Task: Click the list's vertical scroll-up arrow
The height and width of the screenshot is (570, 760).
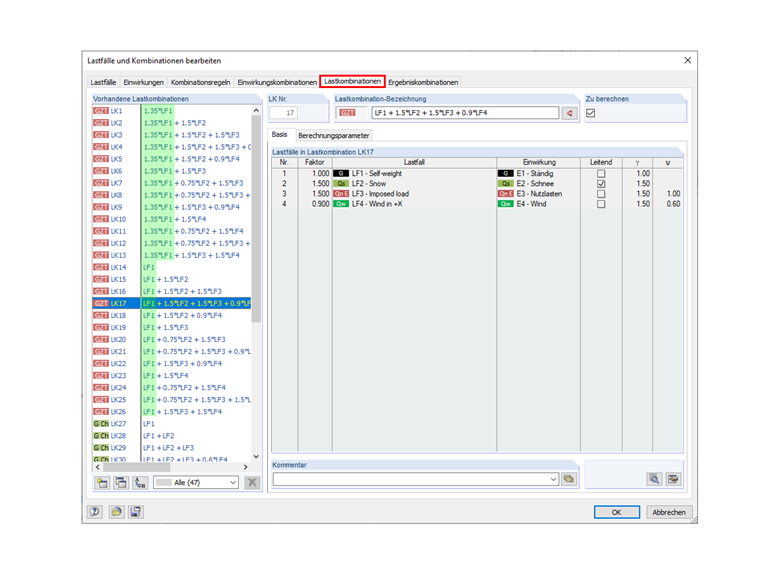Action: tap(256, 111)
